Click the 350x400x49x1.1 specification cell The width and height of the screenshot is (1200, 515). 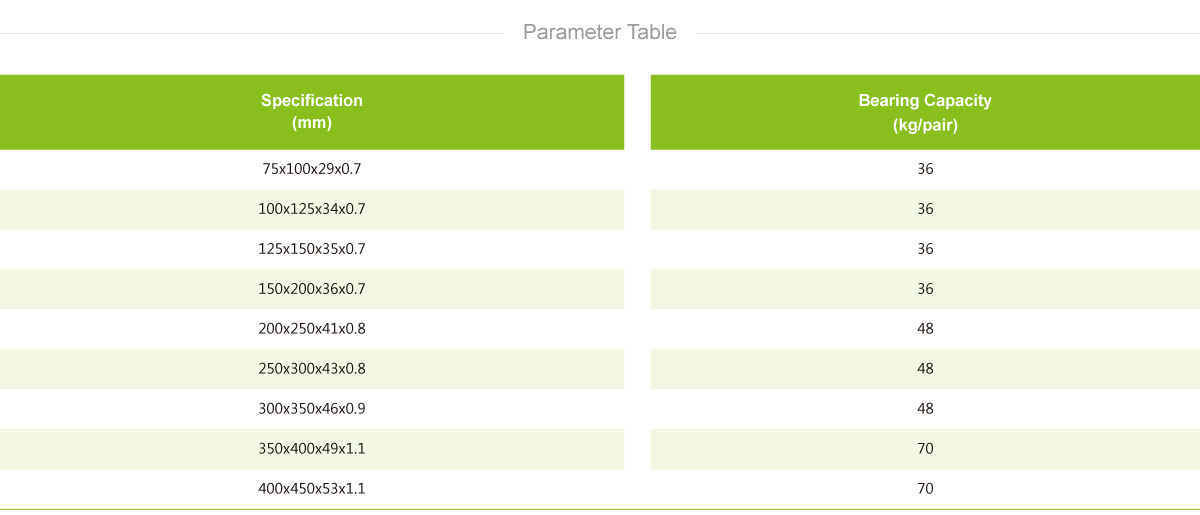[x=312, y=449]
